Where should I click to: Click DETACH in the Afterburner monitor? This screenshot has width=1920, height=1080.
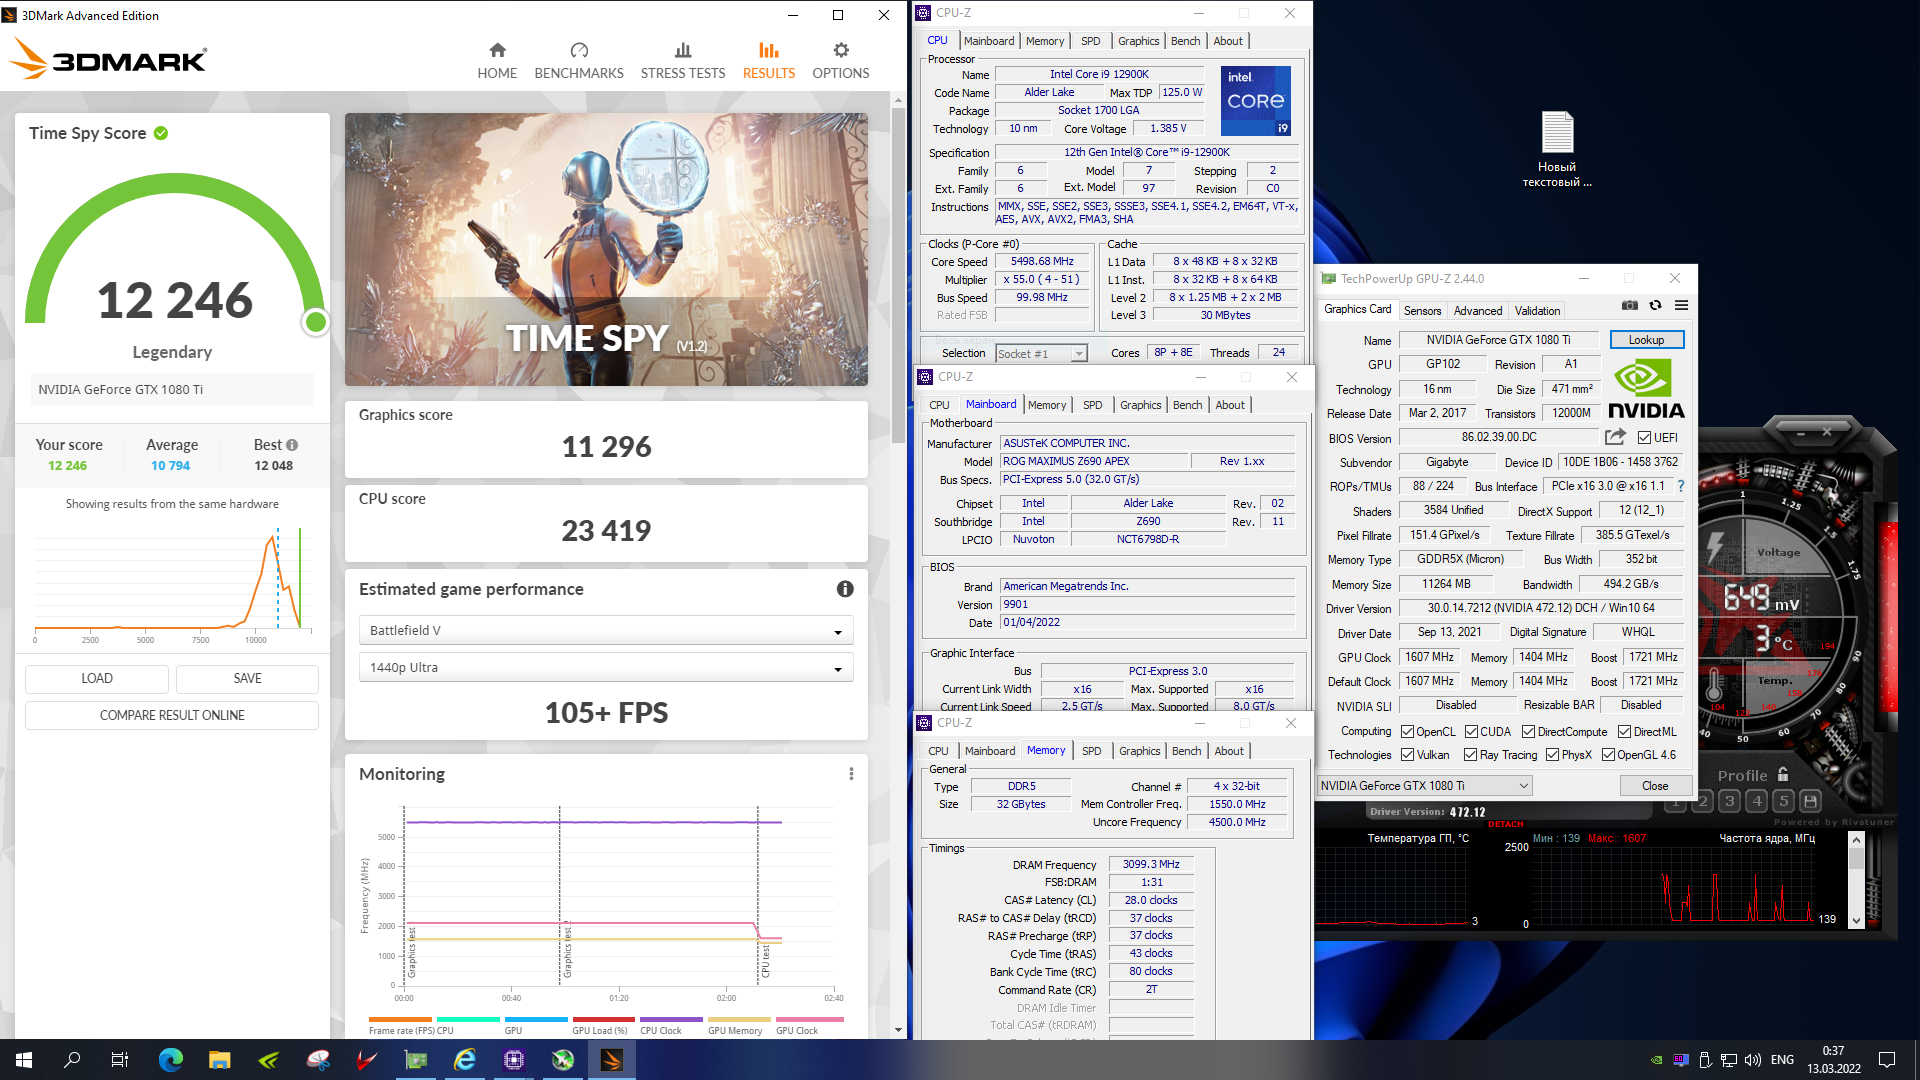pos(1505,825)
